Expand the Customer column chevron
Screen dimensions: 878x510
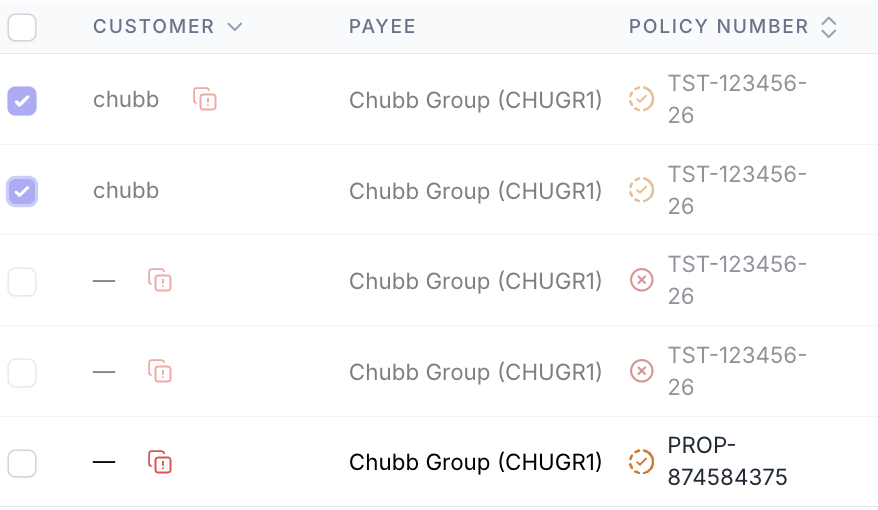pos(235,27)
